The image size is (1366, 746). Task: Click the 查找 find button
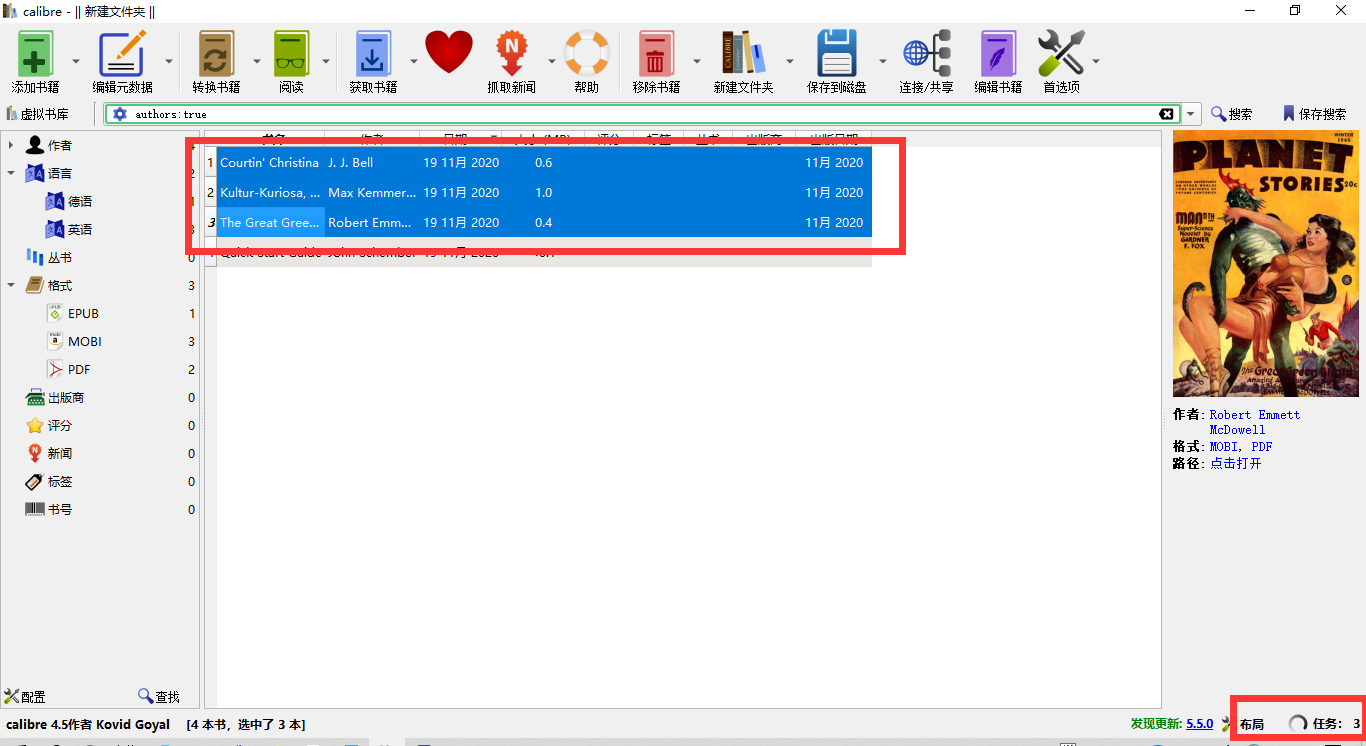click(159, 697)
